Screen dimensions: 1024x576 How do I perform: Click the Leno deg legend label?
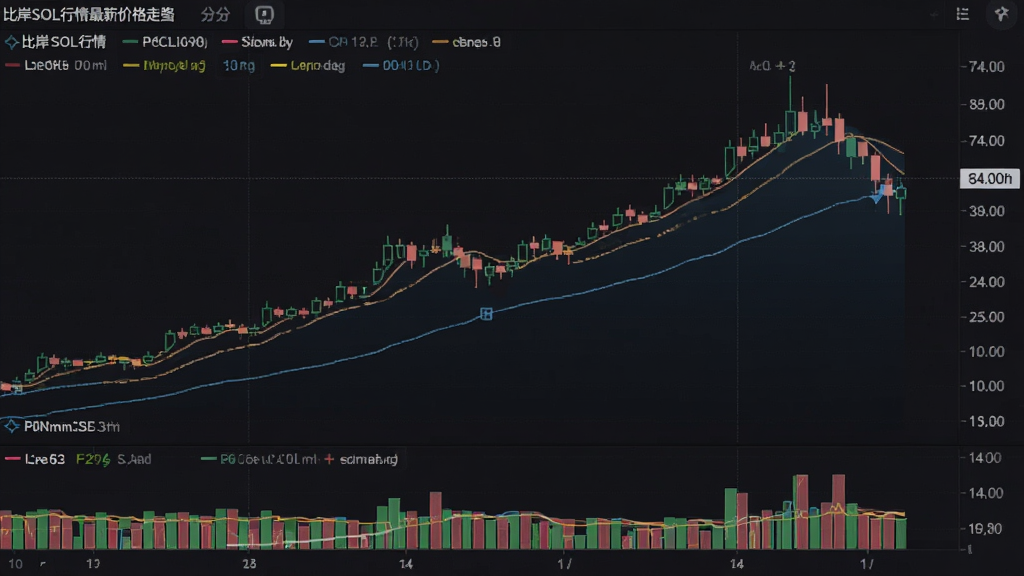click(317, 65)
